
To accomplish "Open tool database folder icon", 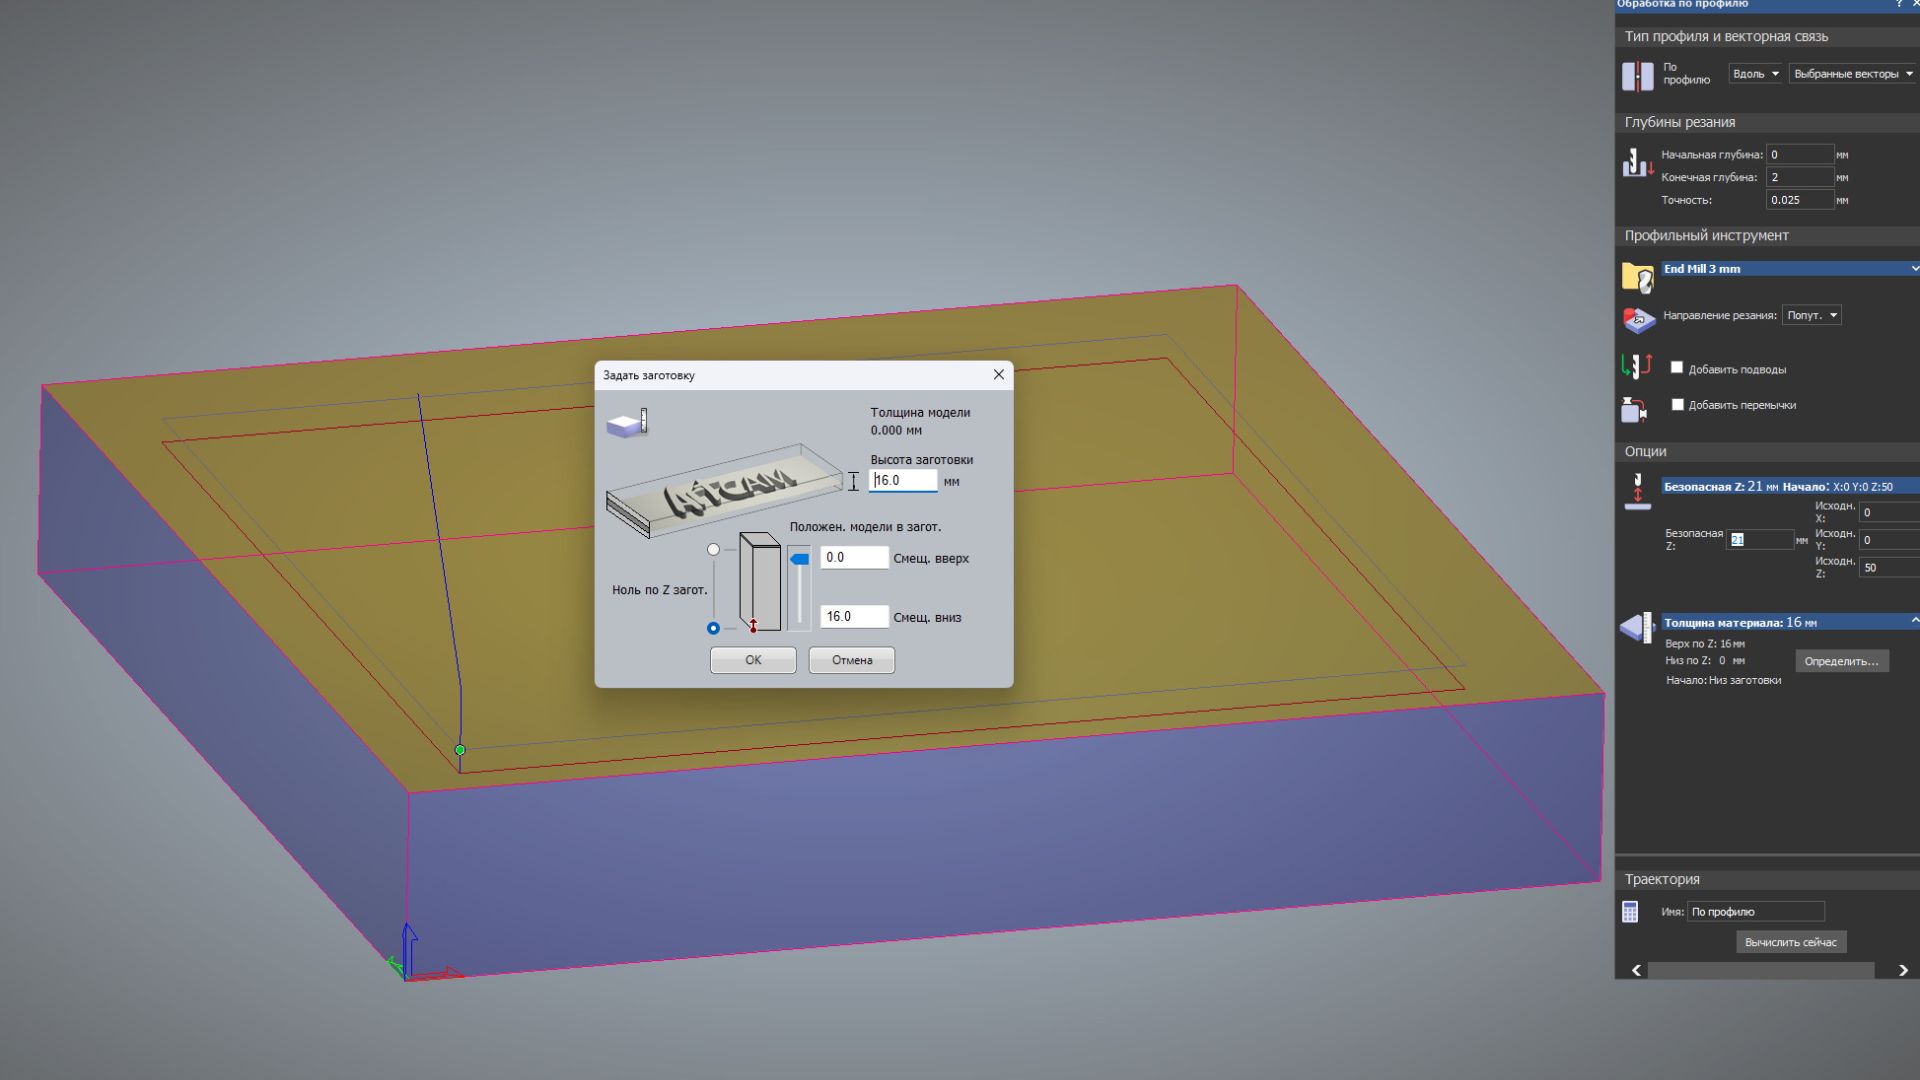I will coord(1637,277).
